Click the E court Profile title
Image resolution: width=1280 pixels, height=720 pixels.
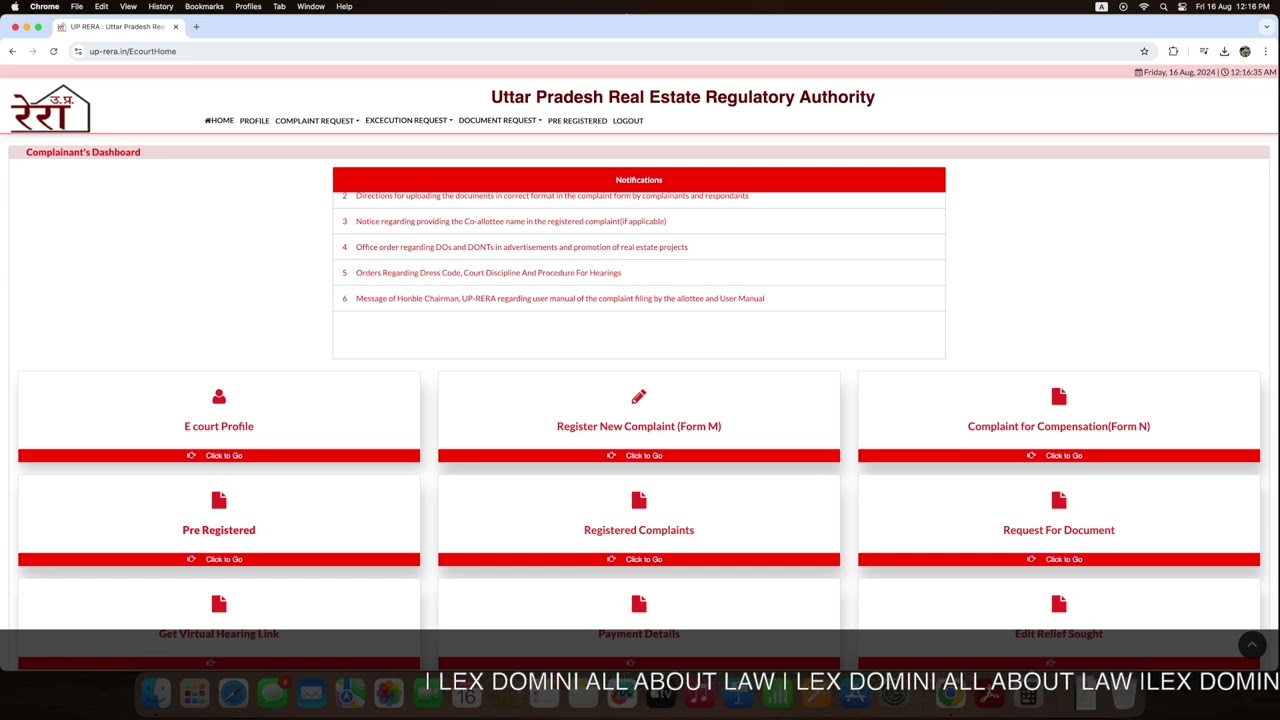(219, 426)
